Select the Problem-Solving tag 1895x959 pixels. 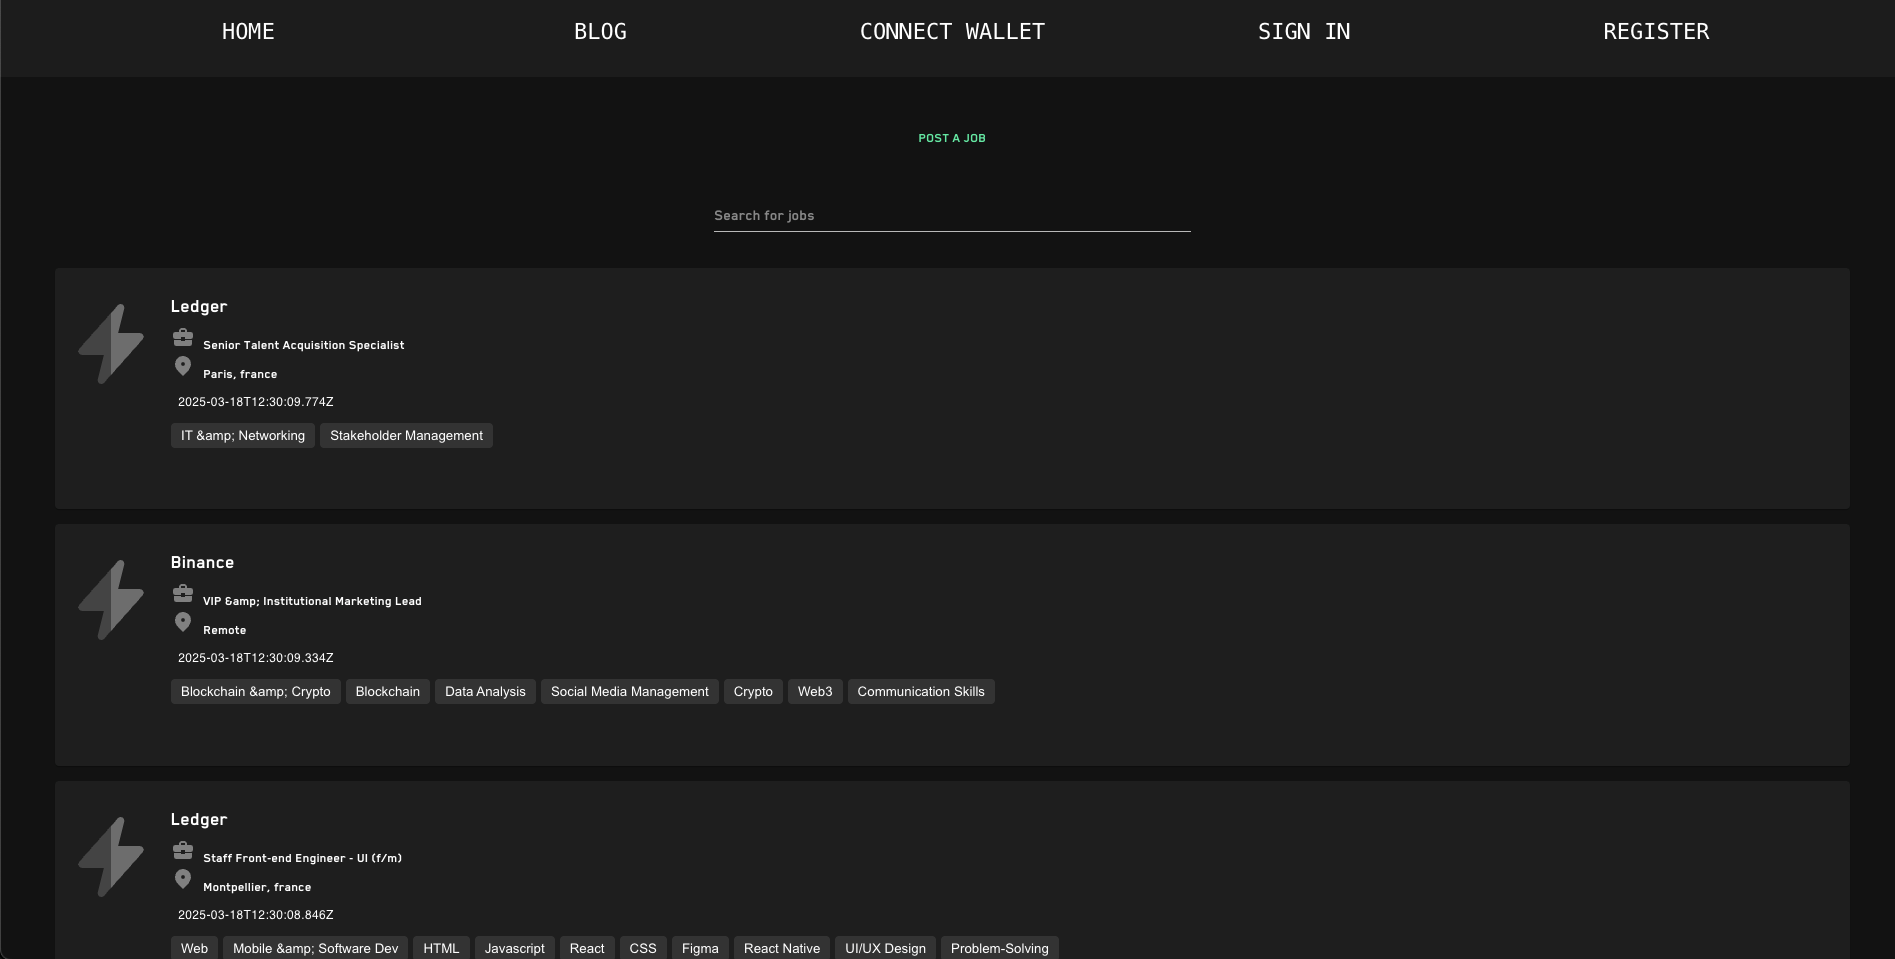click(x=1000, y=948)
